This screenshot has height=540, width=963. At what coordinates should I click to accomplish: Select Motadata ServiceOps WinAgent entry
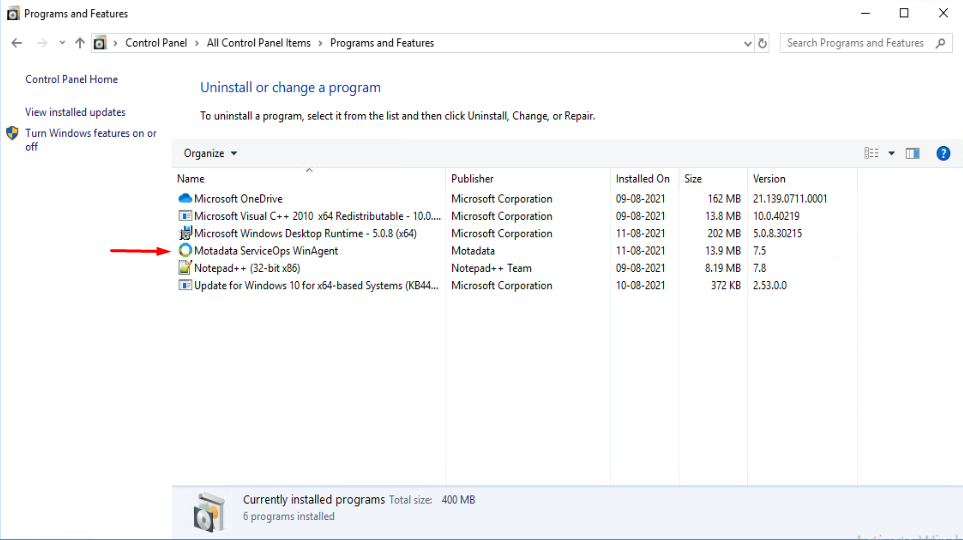pos(266,251)
